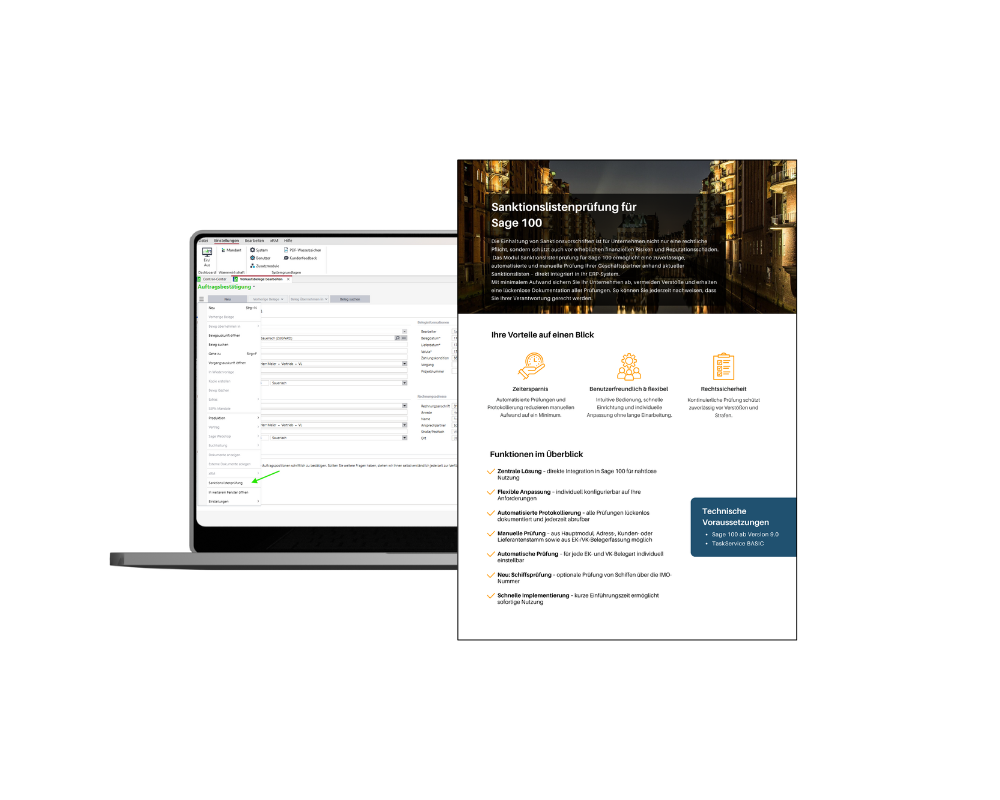This screenshot has width=1000, height=800.
Task: Select Sanktionslistenprüfung in the context menu
Action: point(226,482)
